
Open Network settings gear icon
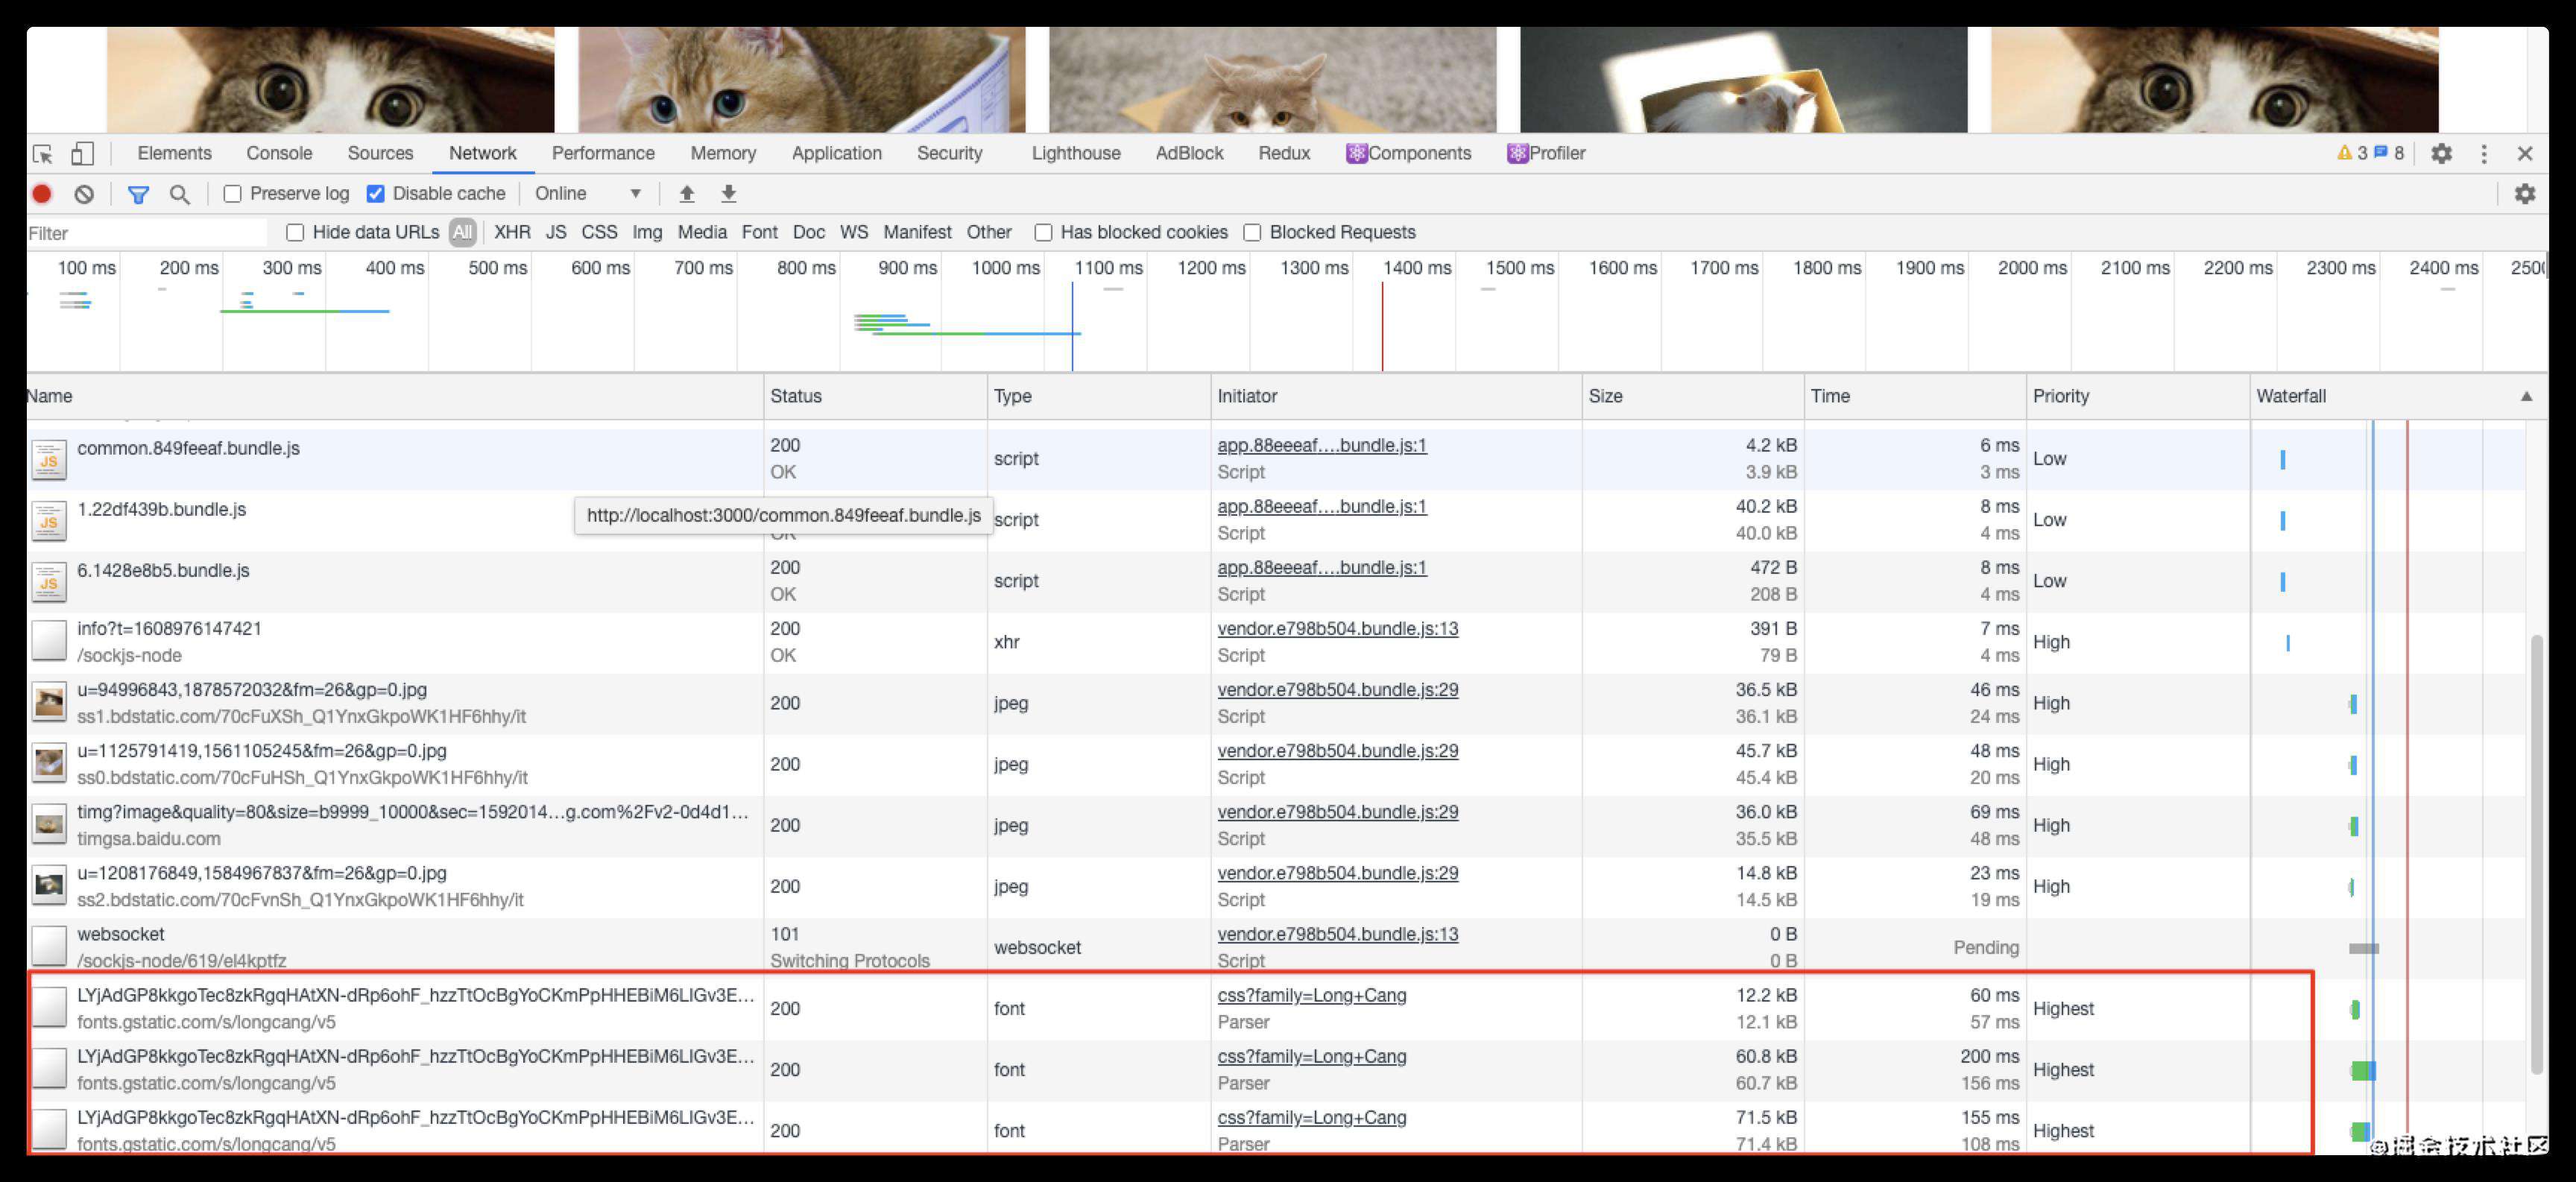2524,194
